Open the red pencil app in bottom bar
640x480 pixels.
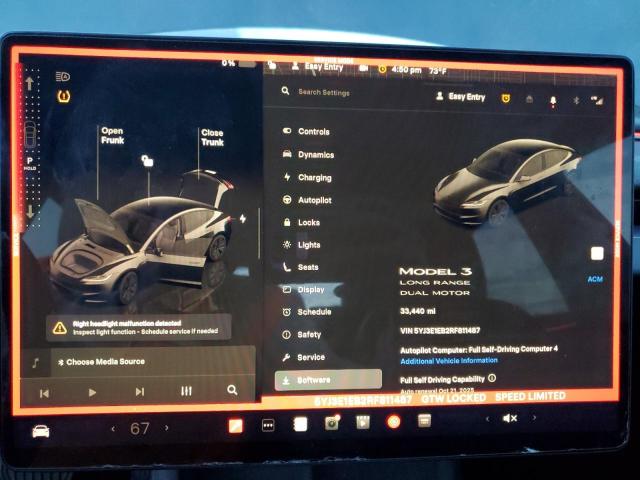[236, 426]
